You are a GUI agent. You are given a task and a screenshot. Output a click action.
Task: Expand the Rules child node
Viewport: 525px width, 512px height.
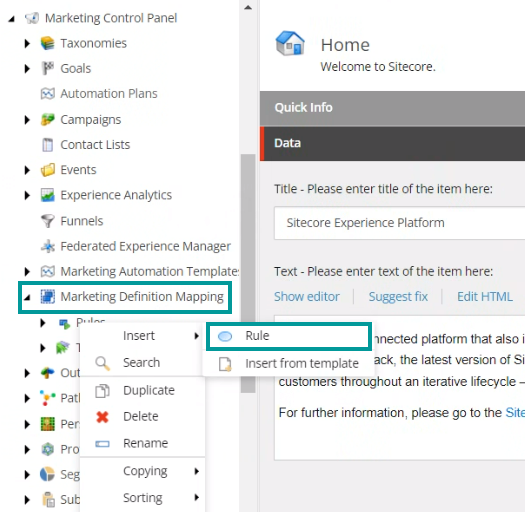(43, 323)
